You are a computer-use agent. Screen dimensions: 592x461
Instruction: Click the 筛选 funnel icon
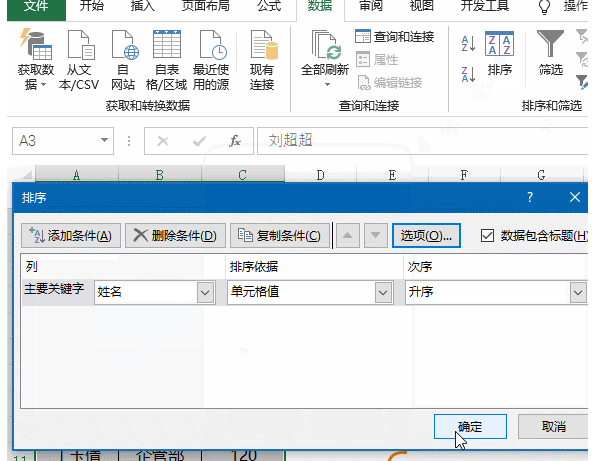(550, 43)
